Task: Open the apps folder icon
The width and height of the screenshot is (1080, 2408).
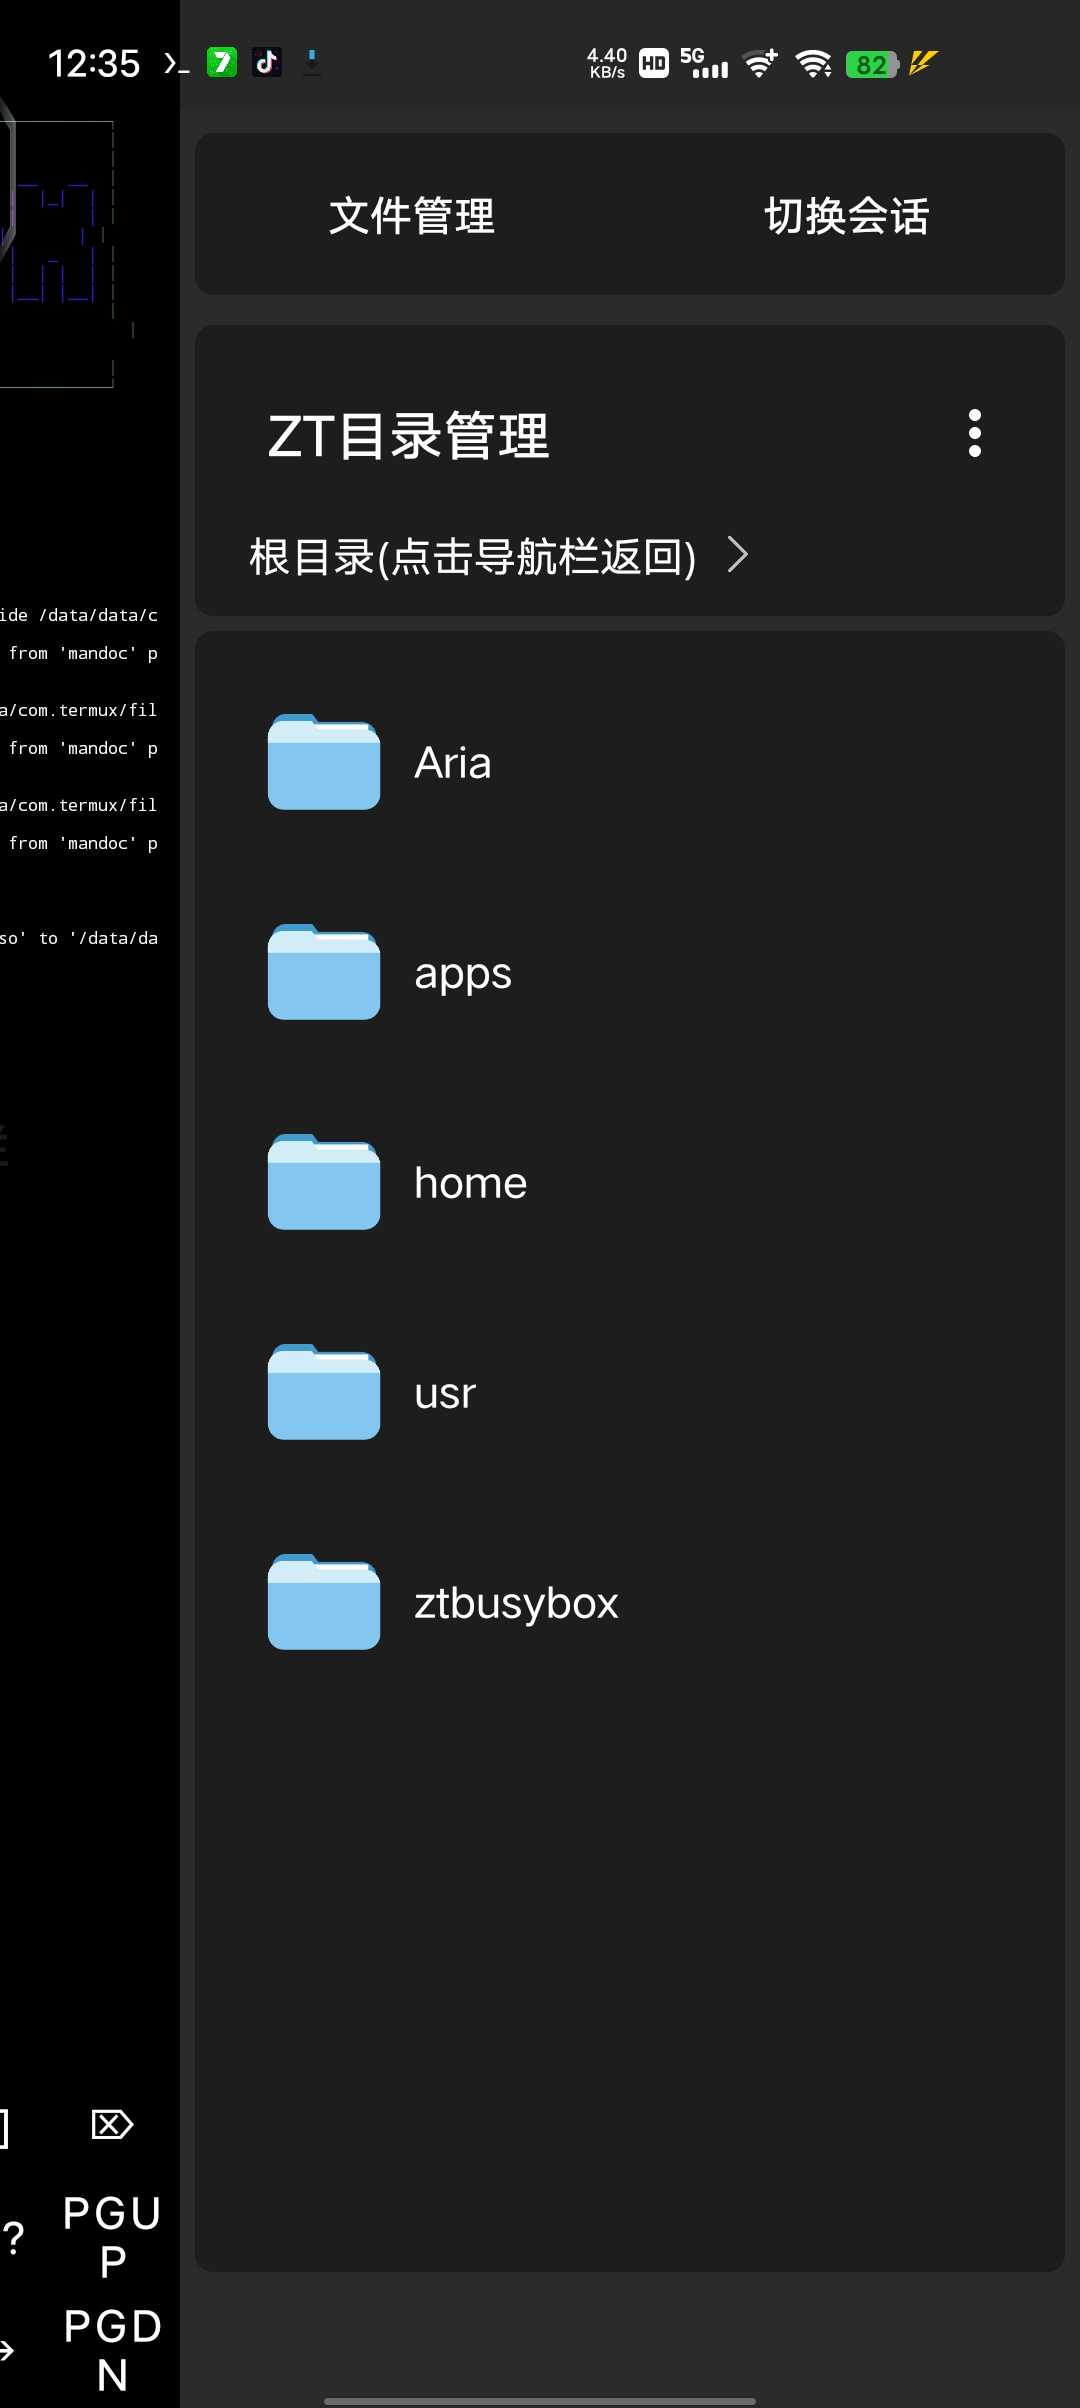Action: click(x=323, y=972)
